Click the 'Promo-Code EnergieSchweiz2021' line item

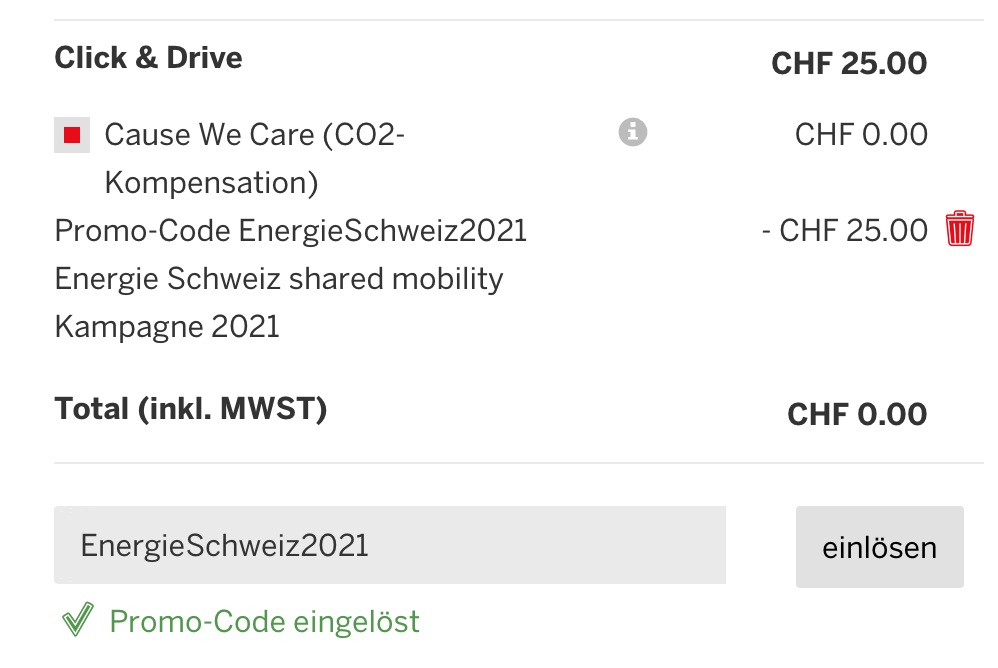point(290,231)
